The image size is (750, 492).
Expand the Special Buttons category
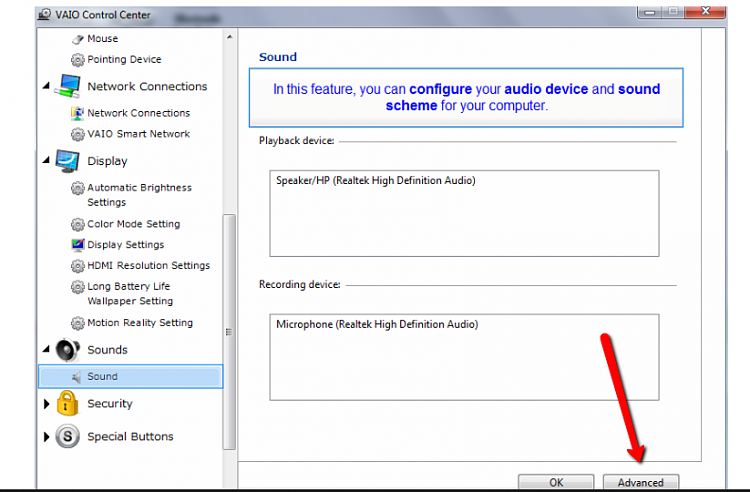46,437
